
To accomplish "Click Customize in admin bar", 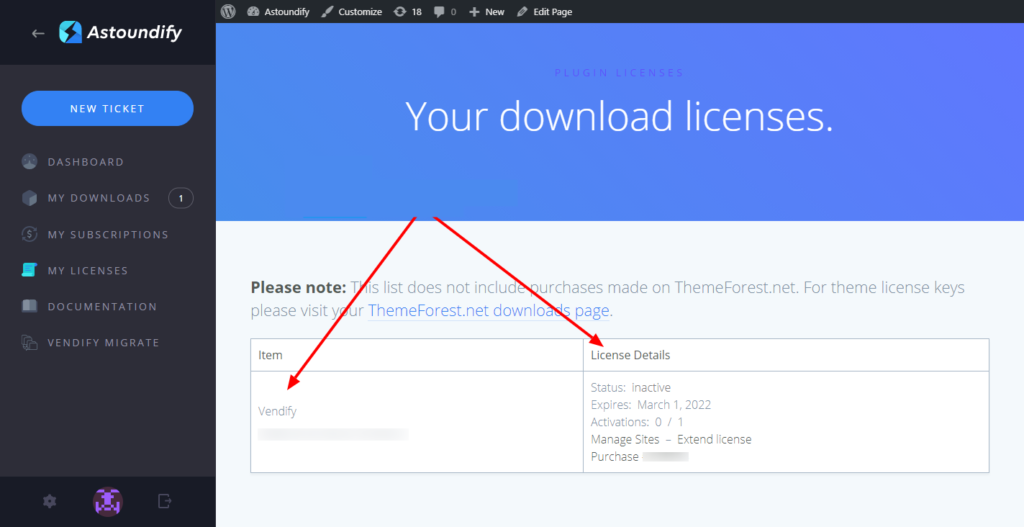I will click(x=360, y=12).
